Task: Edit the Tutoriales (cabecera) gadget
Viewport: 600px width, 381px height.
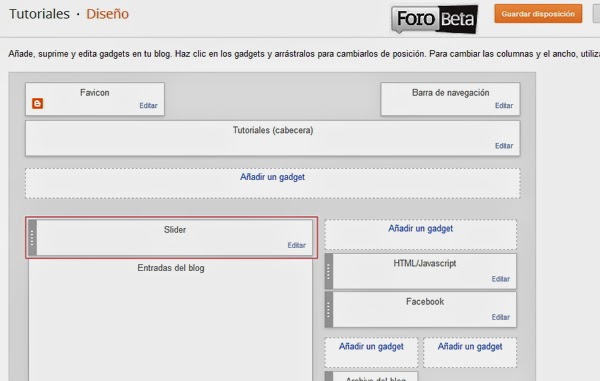Action: (504, 146)
